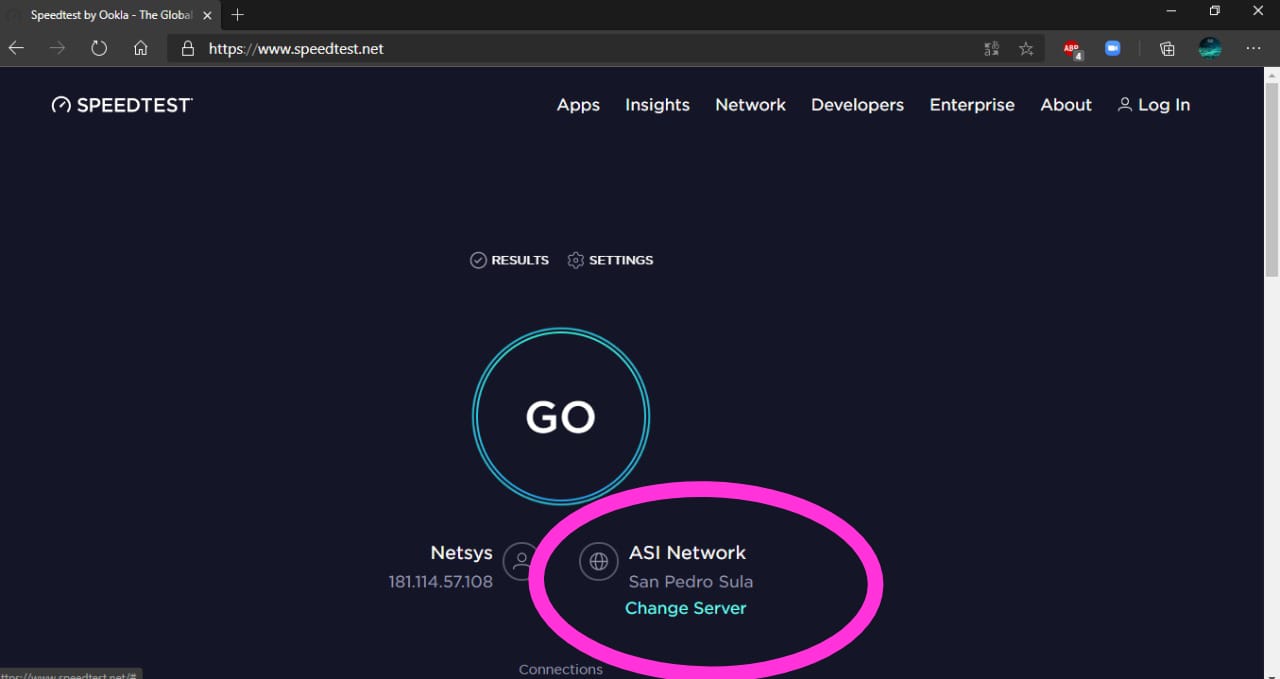The width and height of the screenshot is (1280, 679).
Task: Click the Netsys user profile icon
Action: pyautogui.click(x=521, y=561)
